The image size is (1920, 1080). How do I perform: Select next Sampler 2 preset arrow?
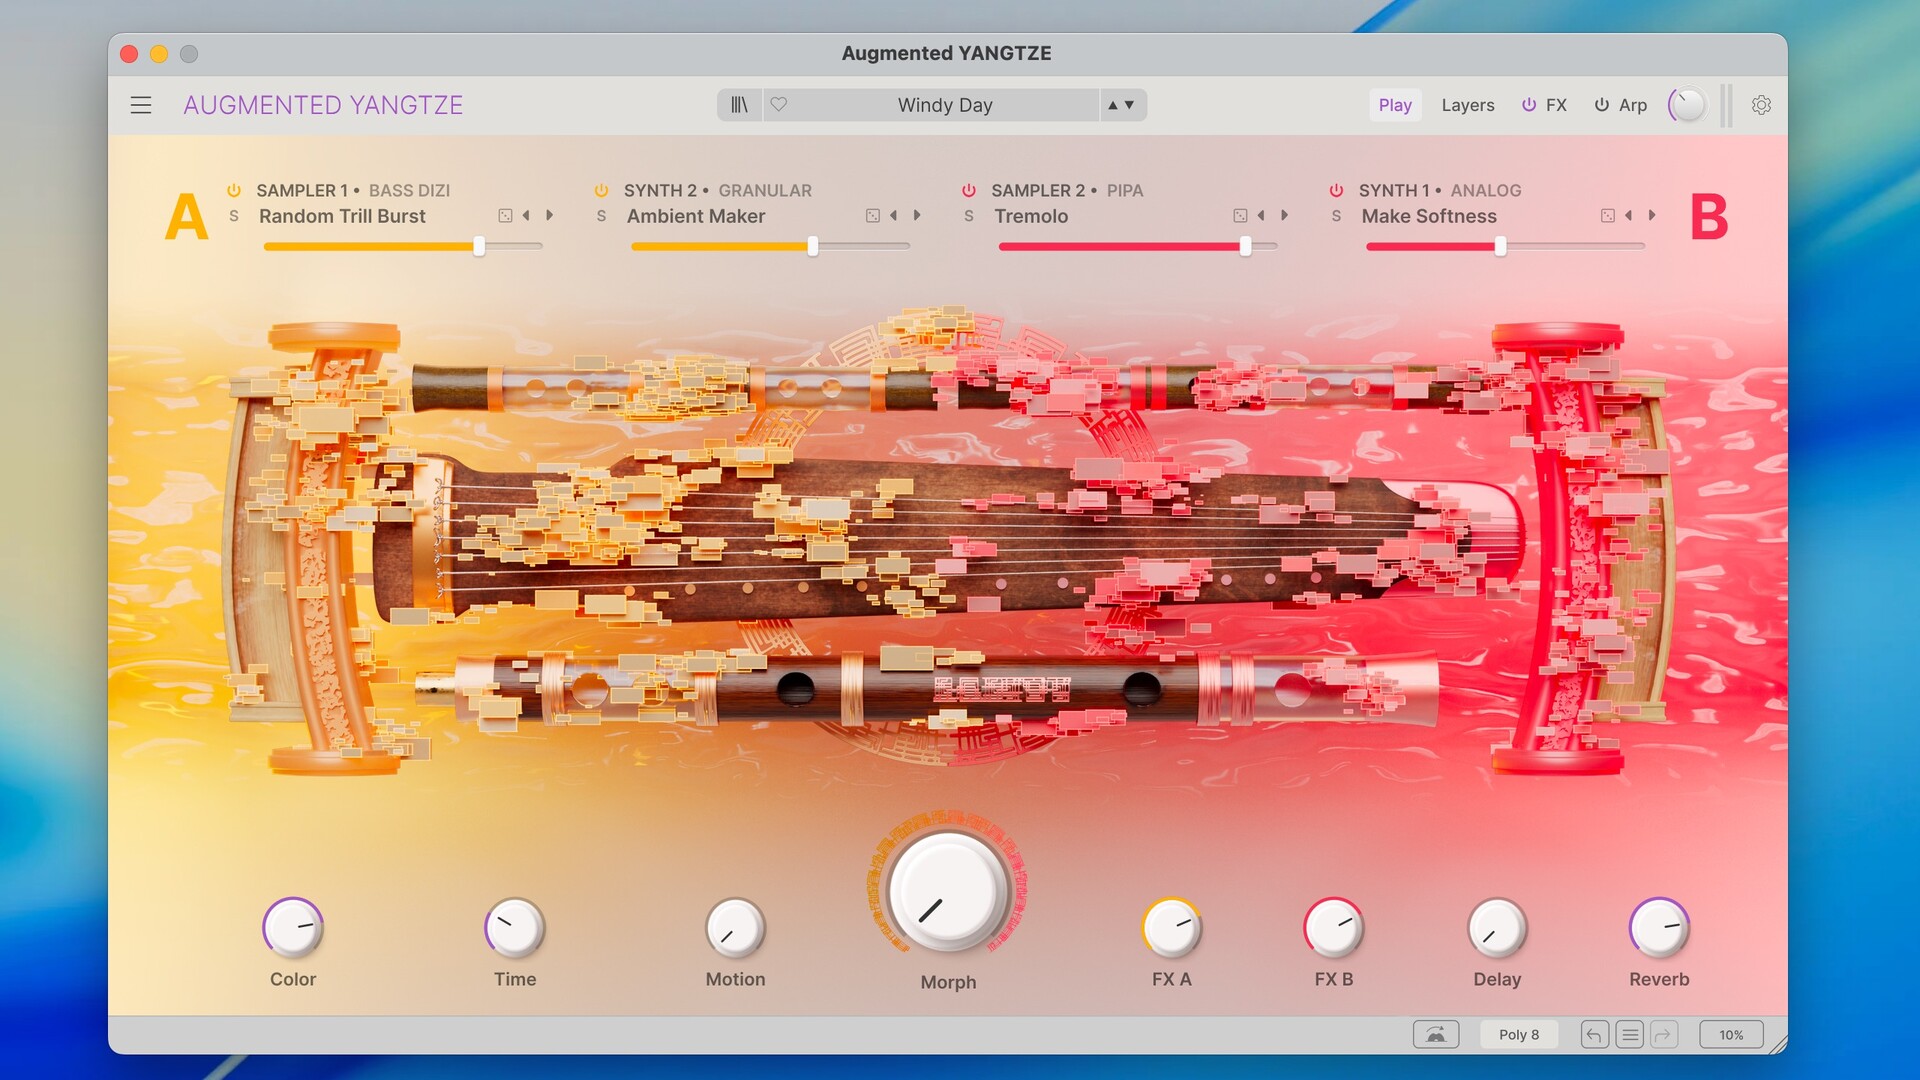(1285, 215)
